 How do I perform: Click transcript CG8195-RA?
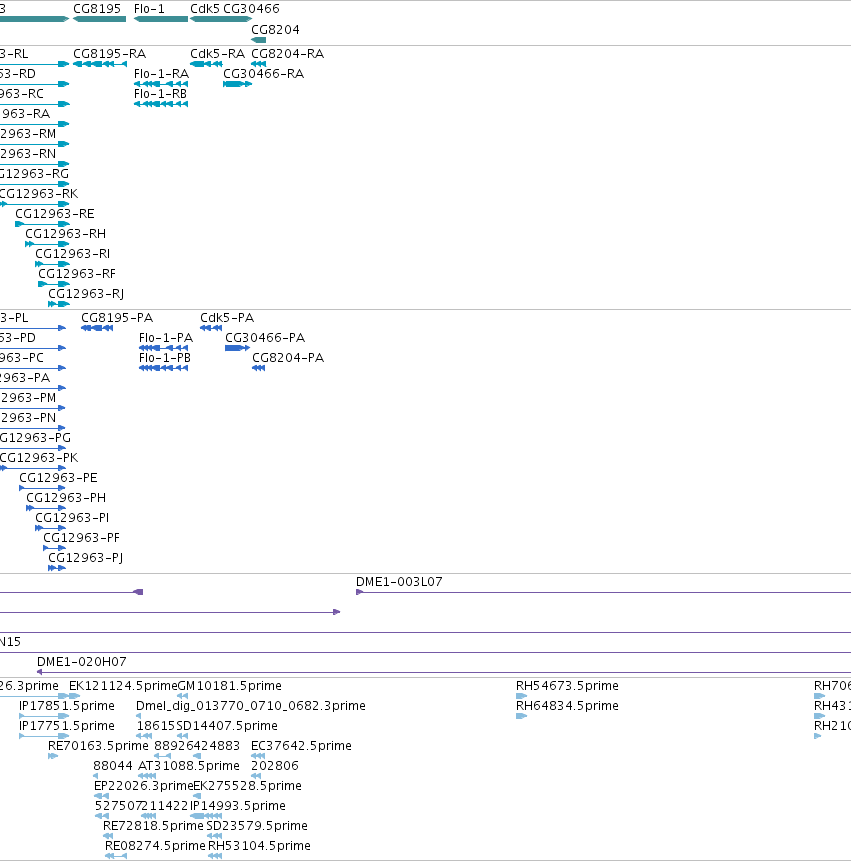(100, 64)
